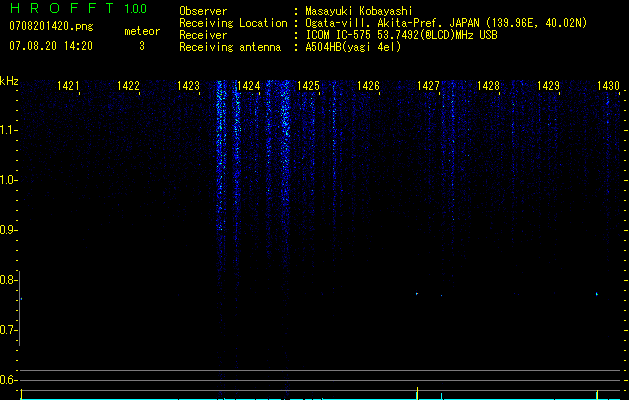Click the HROFFT 1.0.0 title text
The image size is (629, 400).
pyautogui.click(x=78, y=8)
